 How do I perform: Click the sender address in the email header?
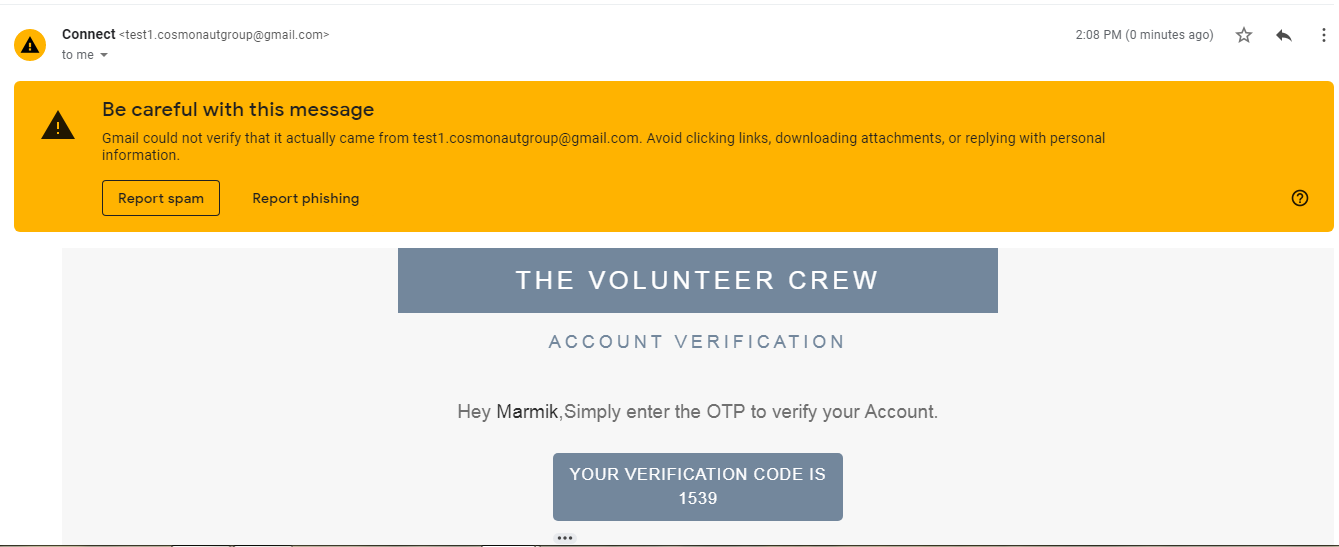[224, 35]
